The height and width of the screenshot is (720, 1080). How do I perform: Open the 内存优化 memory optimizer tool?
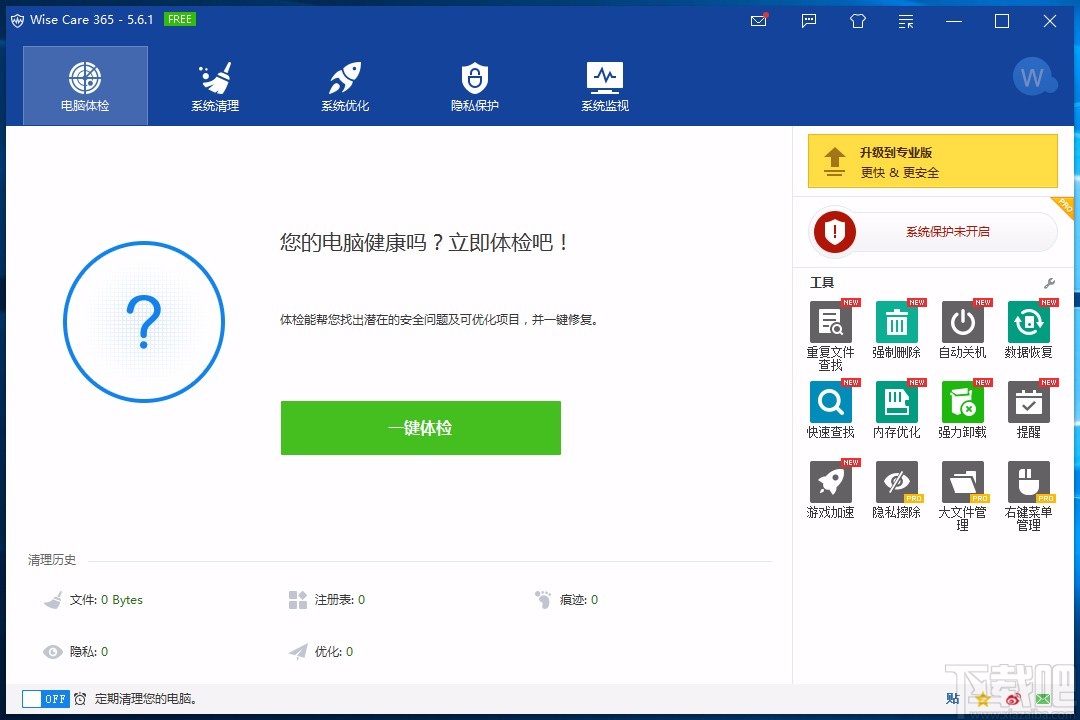(896, 411)
